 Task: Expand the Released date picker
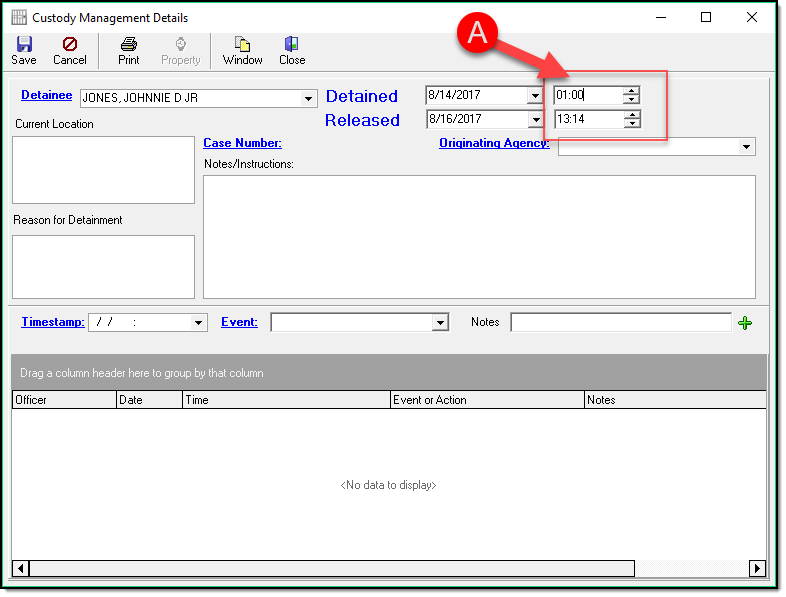[535, 120]
